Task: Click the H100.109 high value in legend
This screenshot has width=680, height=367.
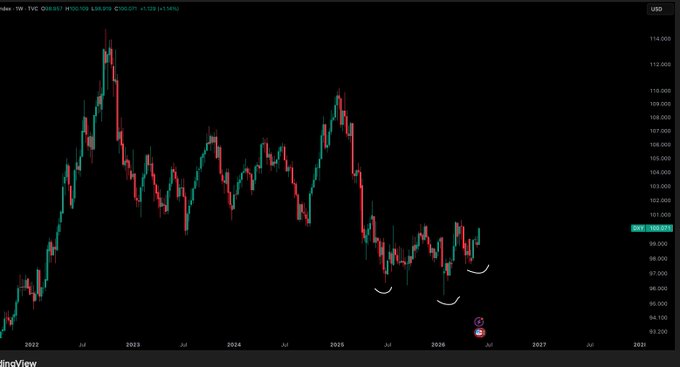Action: coord(77,9)
